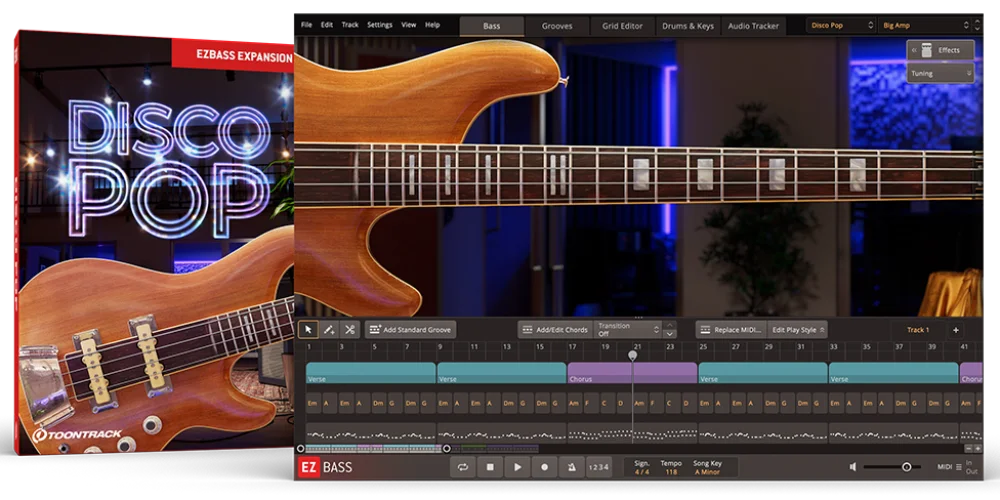
Task: Expand the Tuning panel
Action: click(940, 73)
